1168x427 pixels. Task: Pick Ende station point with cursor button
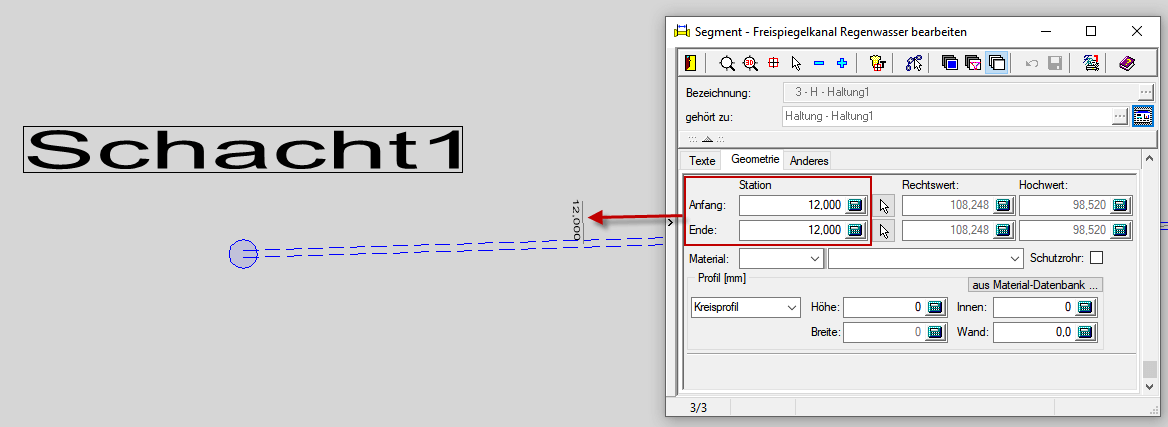pyautogui.click(x=884, y=231)
